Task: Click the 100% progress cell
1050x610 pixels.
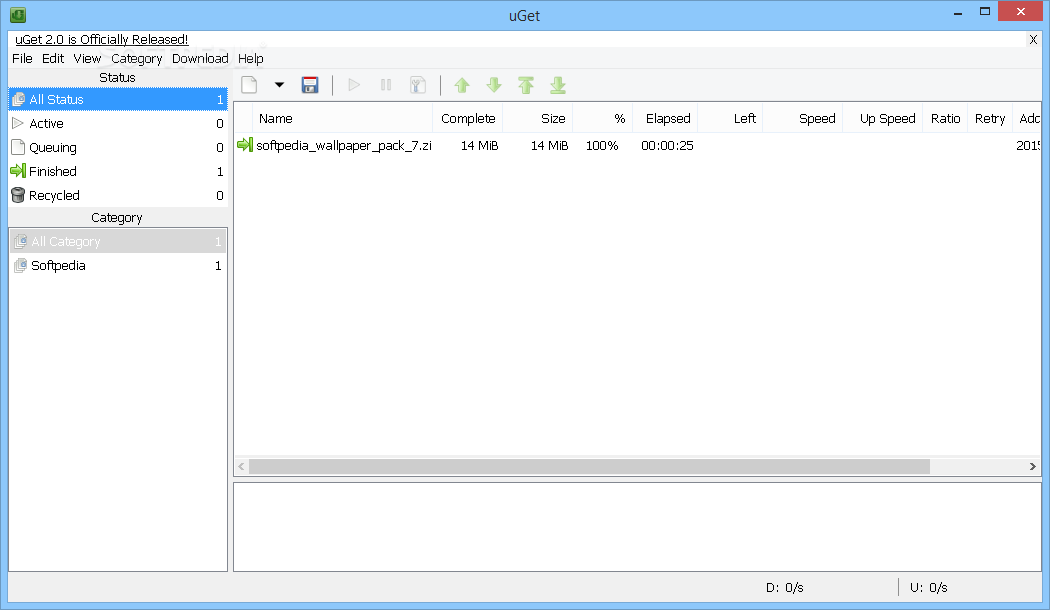Action: [x=602, y=145]
